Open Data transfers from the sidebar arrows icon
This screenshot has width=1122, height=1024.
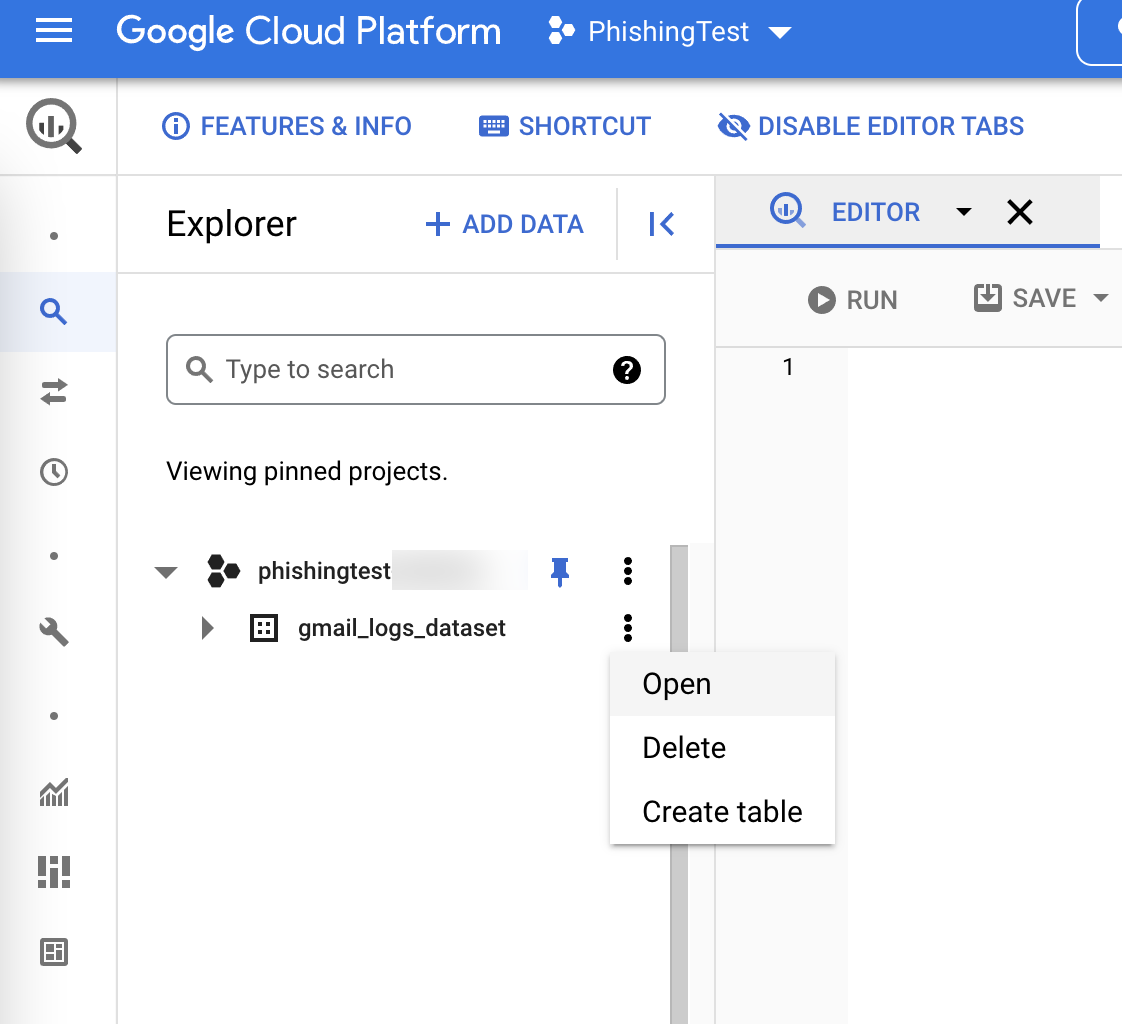coord(54,392)
